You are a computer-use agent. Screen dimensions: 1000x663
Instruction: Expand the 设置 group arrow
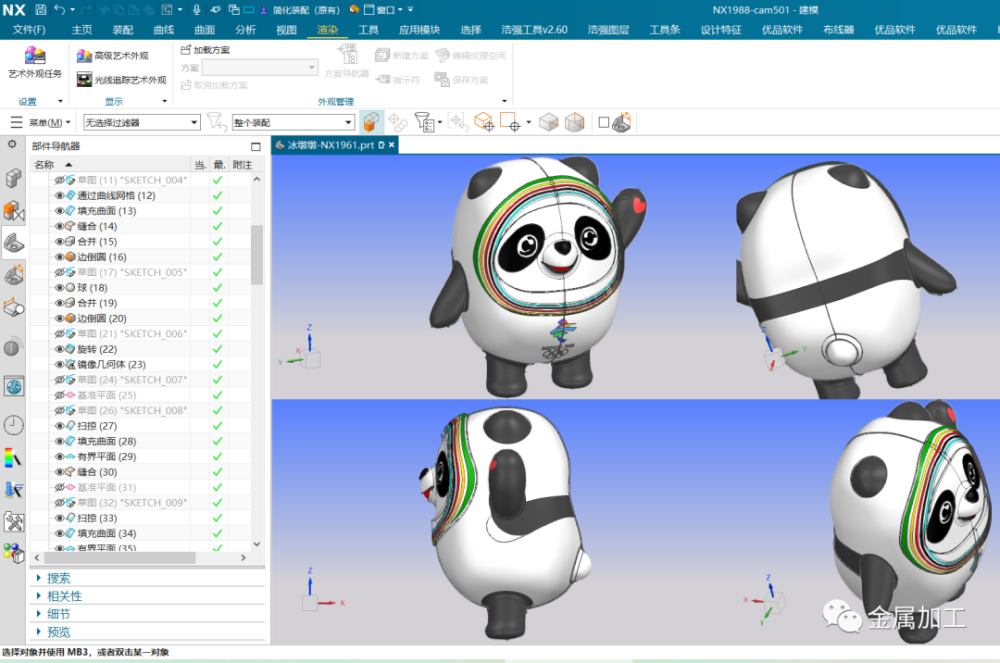coord(61,101)
